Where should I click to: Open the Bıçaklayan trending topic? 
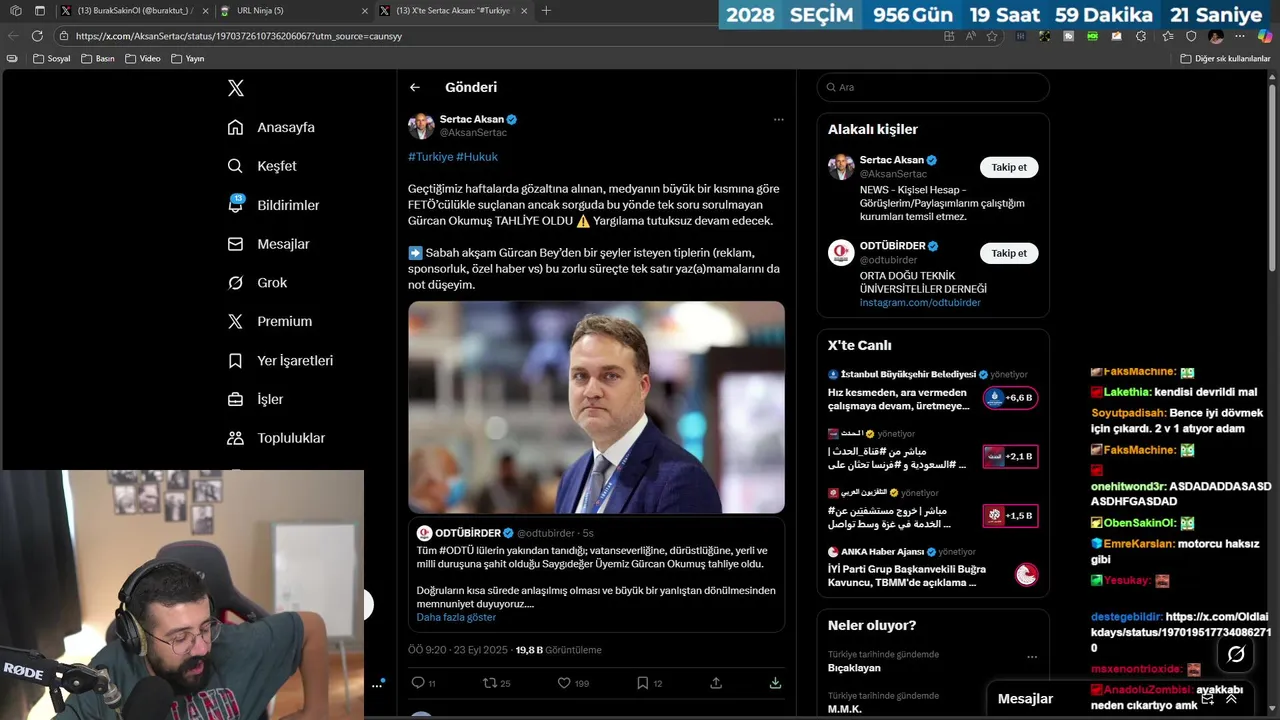pos(854,668)
